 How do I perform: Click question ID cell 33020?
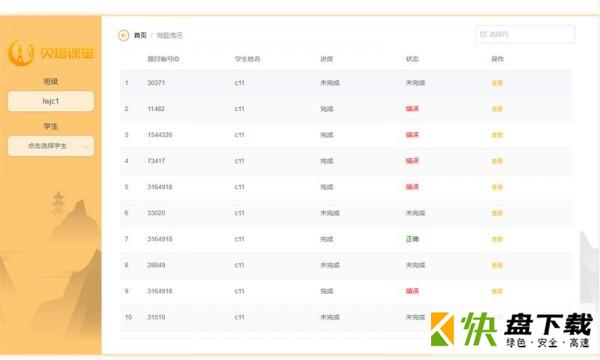[156, 213]
